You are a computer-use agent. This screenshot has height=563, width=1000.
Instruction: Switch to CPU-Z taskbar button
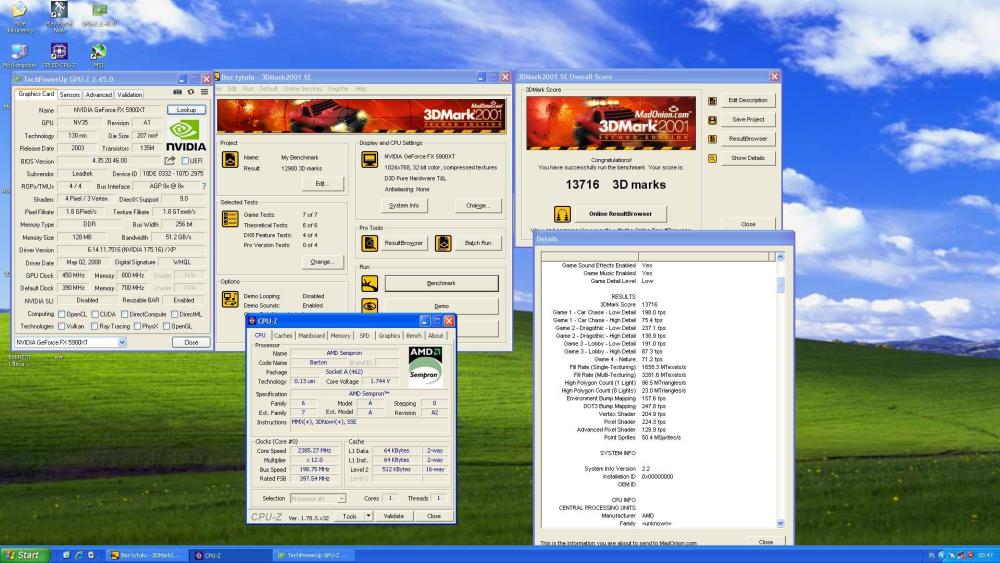click(x=231, y=555)
